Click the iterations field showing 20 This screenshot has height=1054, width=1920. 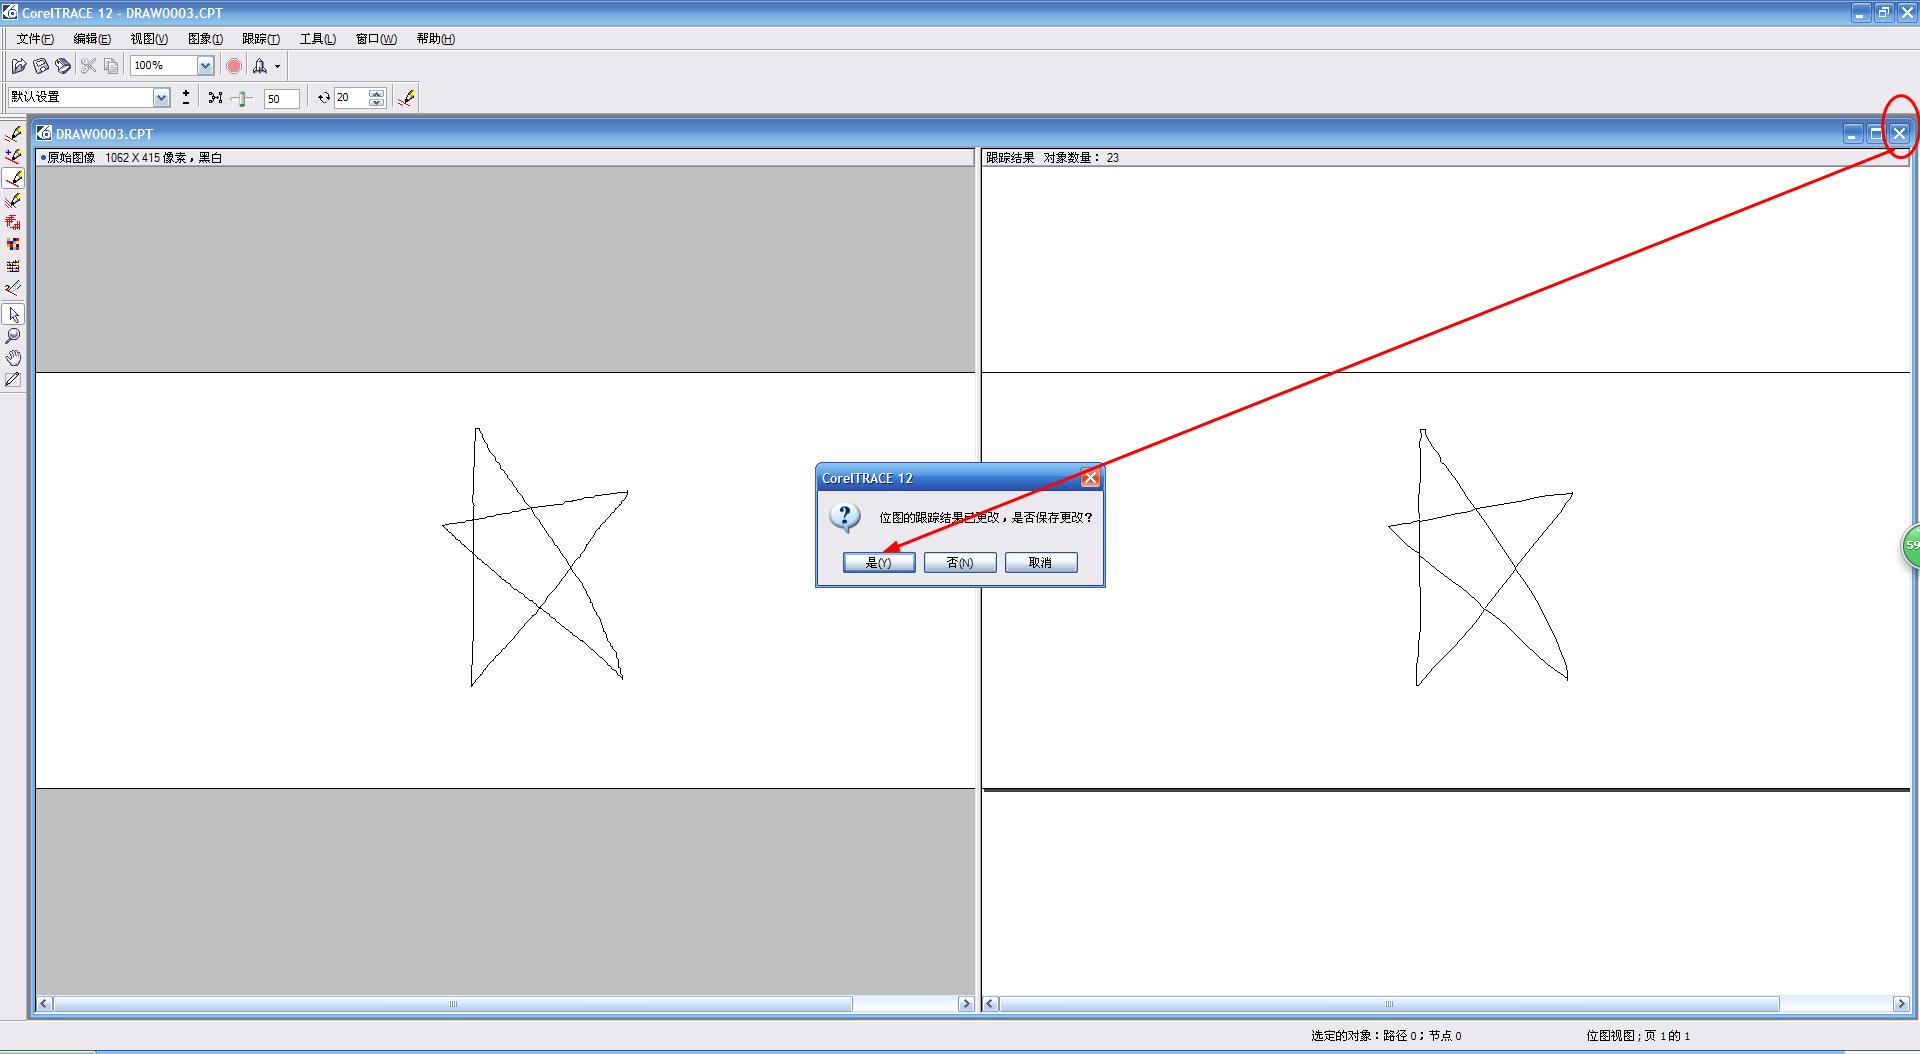[x=351, y=97]
